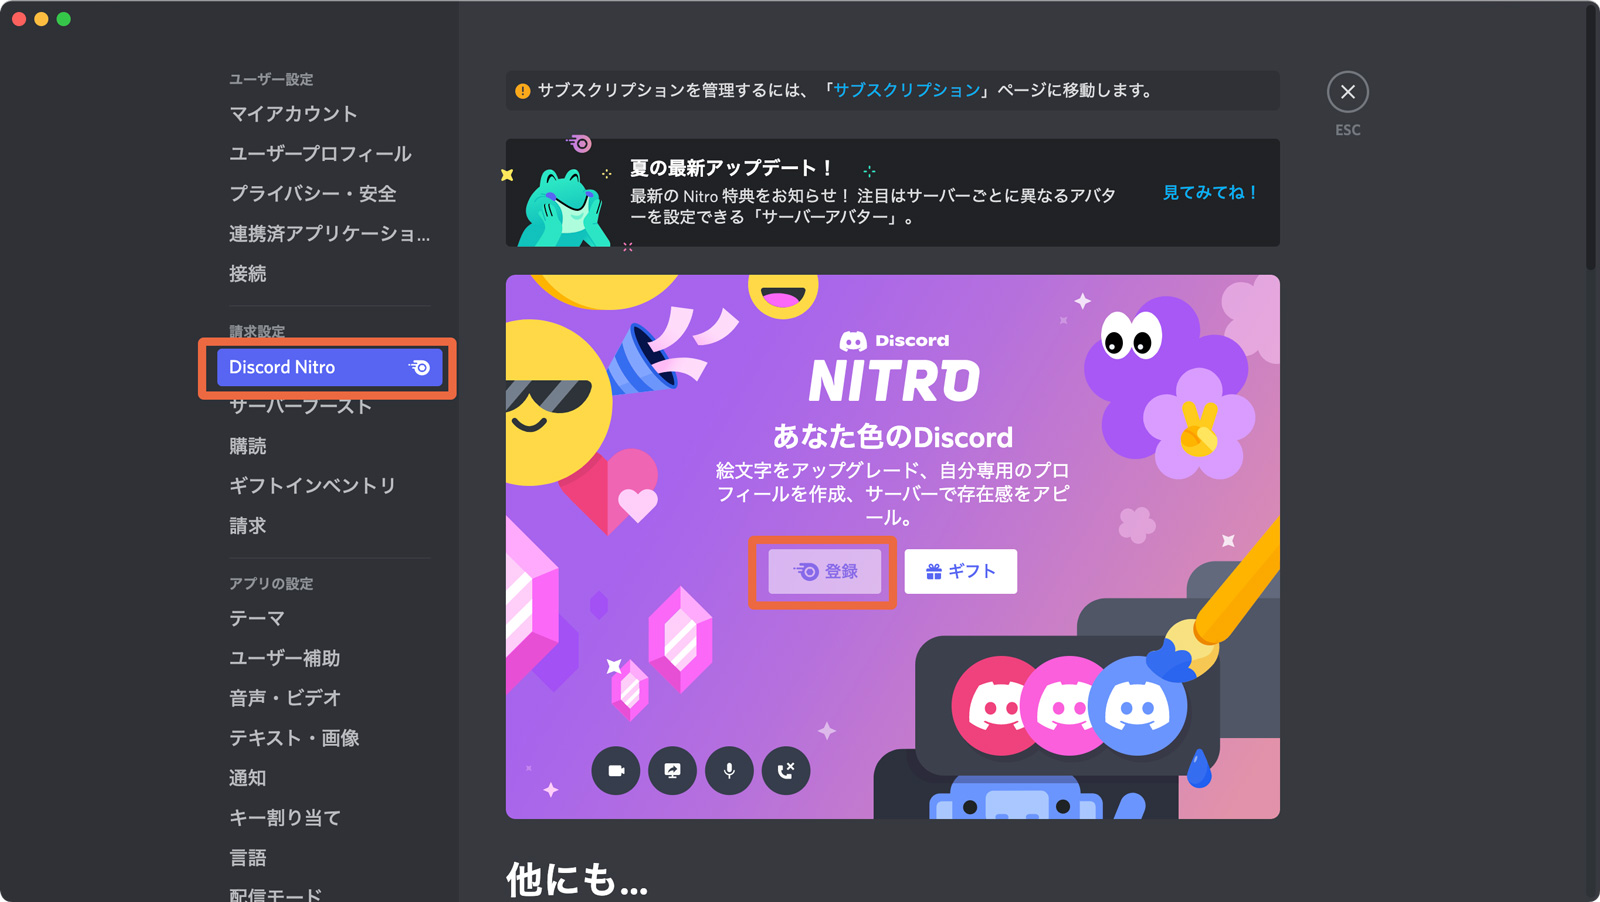The height and width of the screenshot is (902, 1600).
Task: Click the warning icon in the subscription notice
Action: tap(522, 90)
